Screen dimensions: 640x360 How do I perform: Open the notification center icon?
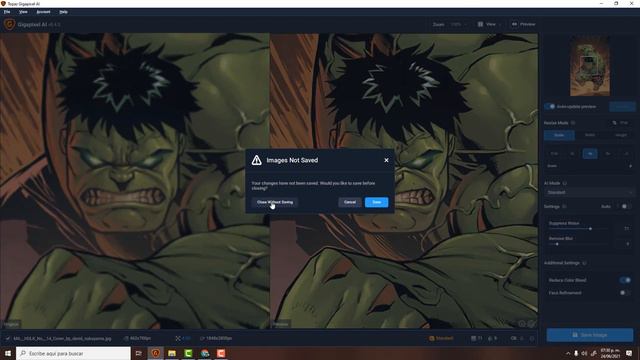[x=629, y=353]
